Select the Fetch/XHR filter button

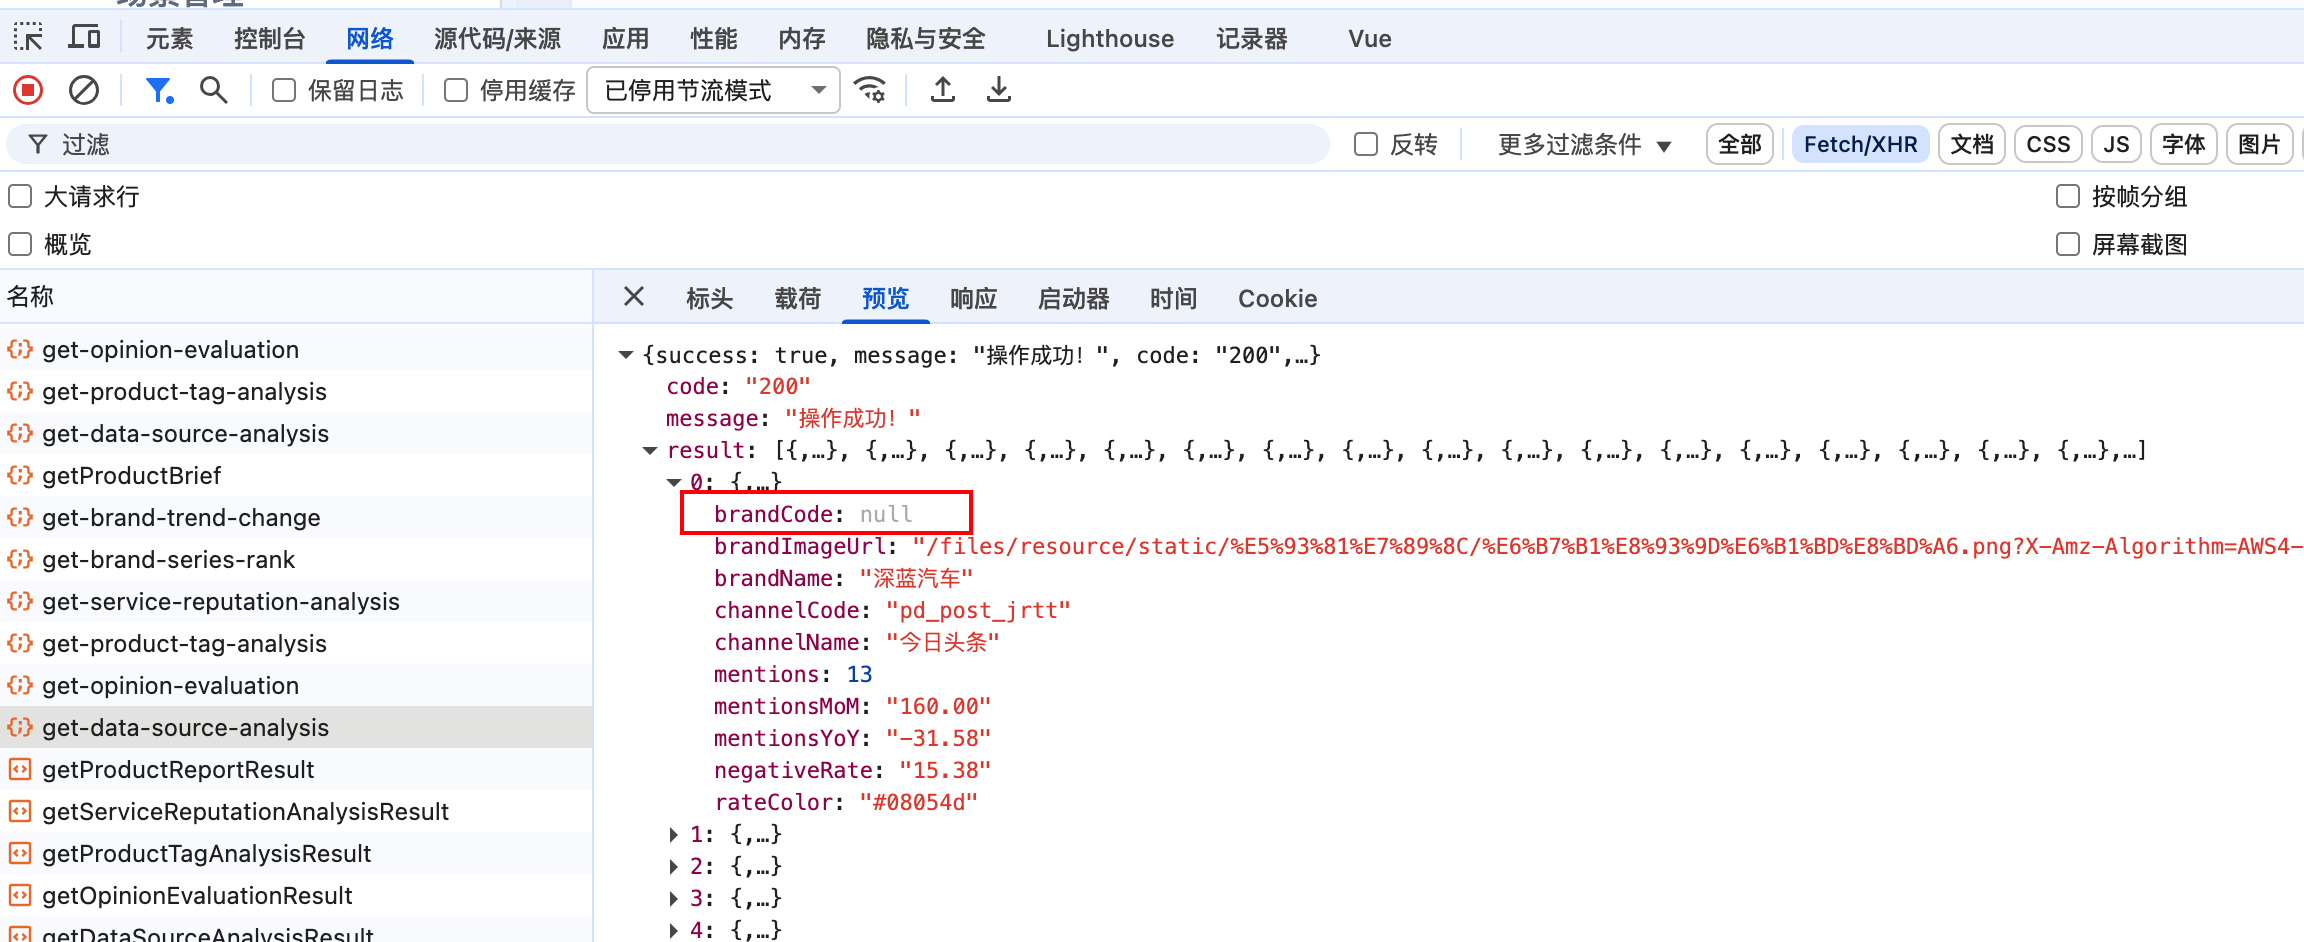pos(1860,145)
